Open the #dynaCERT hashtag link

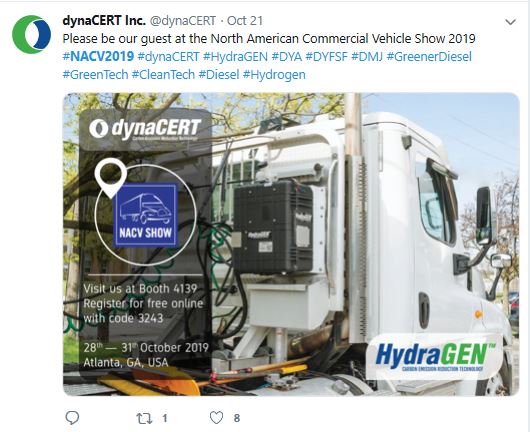click(x=168, y=56)
